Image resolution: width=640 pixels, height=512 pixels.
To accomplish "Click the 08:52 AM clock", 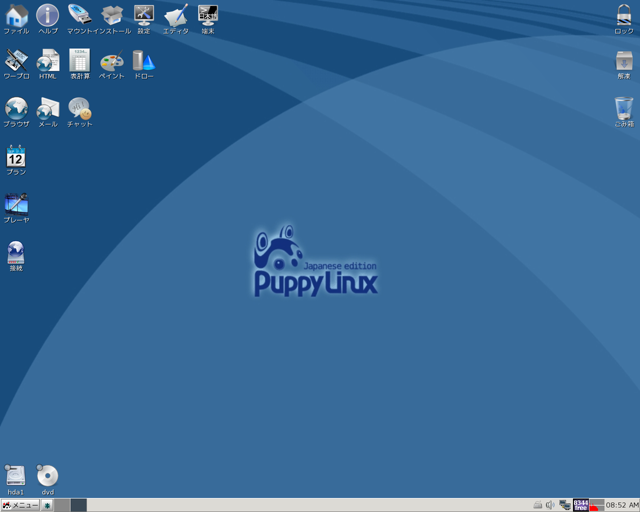I will point(622,505).
